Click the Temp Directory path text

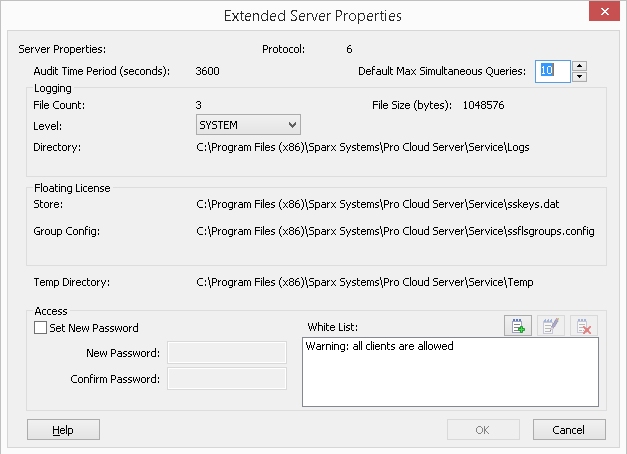364,283
